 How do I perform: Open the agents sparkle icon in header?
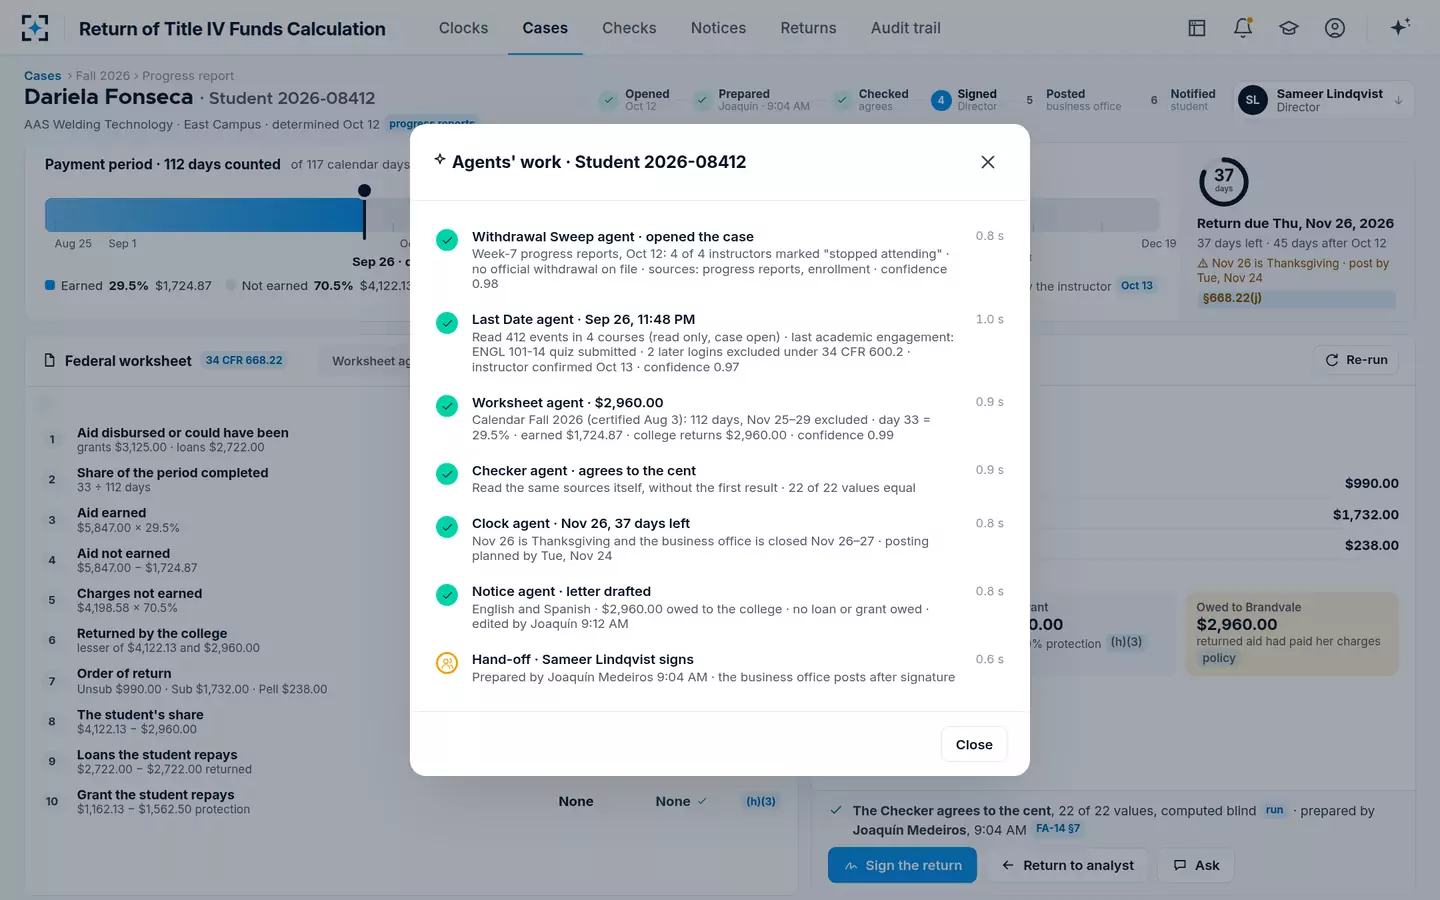[1400, 27]
